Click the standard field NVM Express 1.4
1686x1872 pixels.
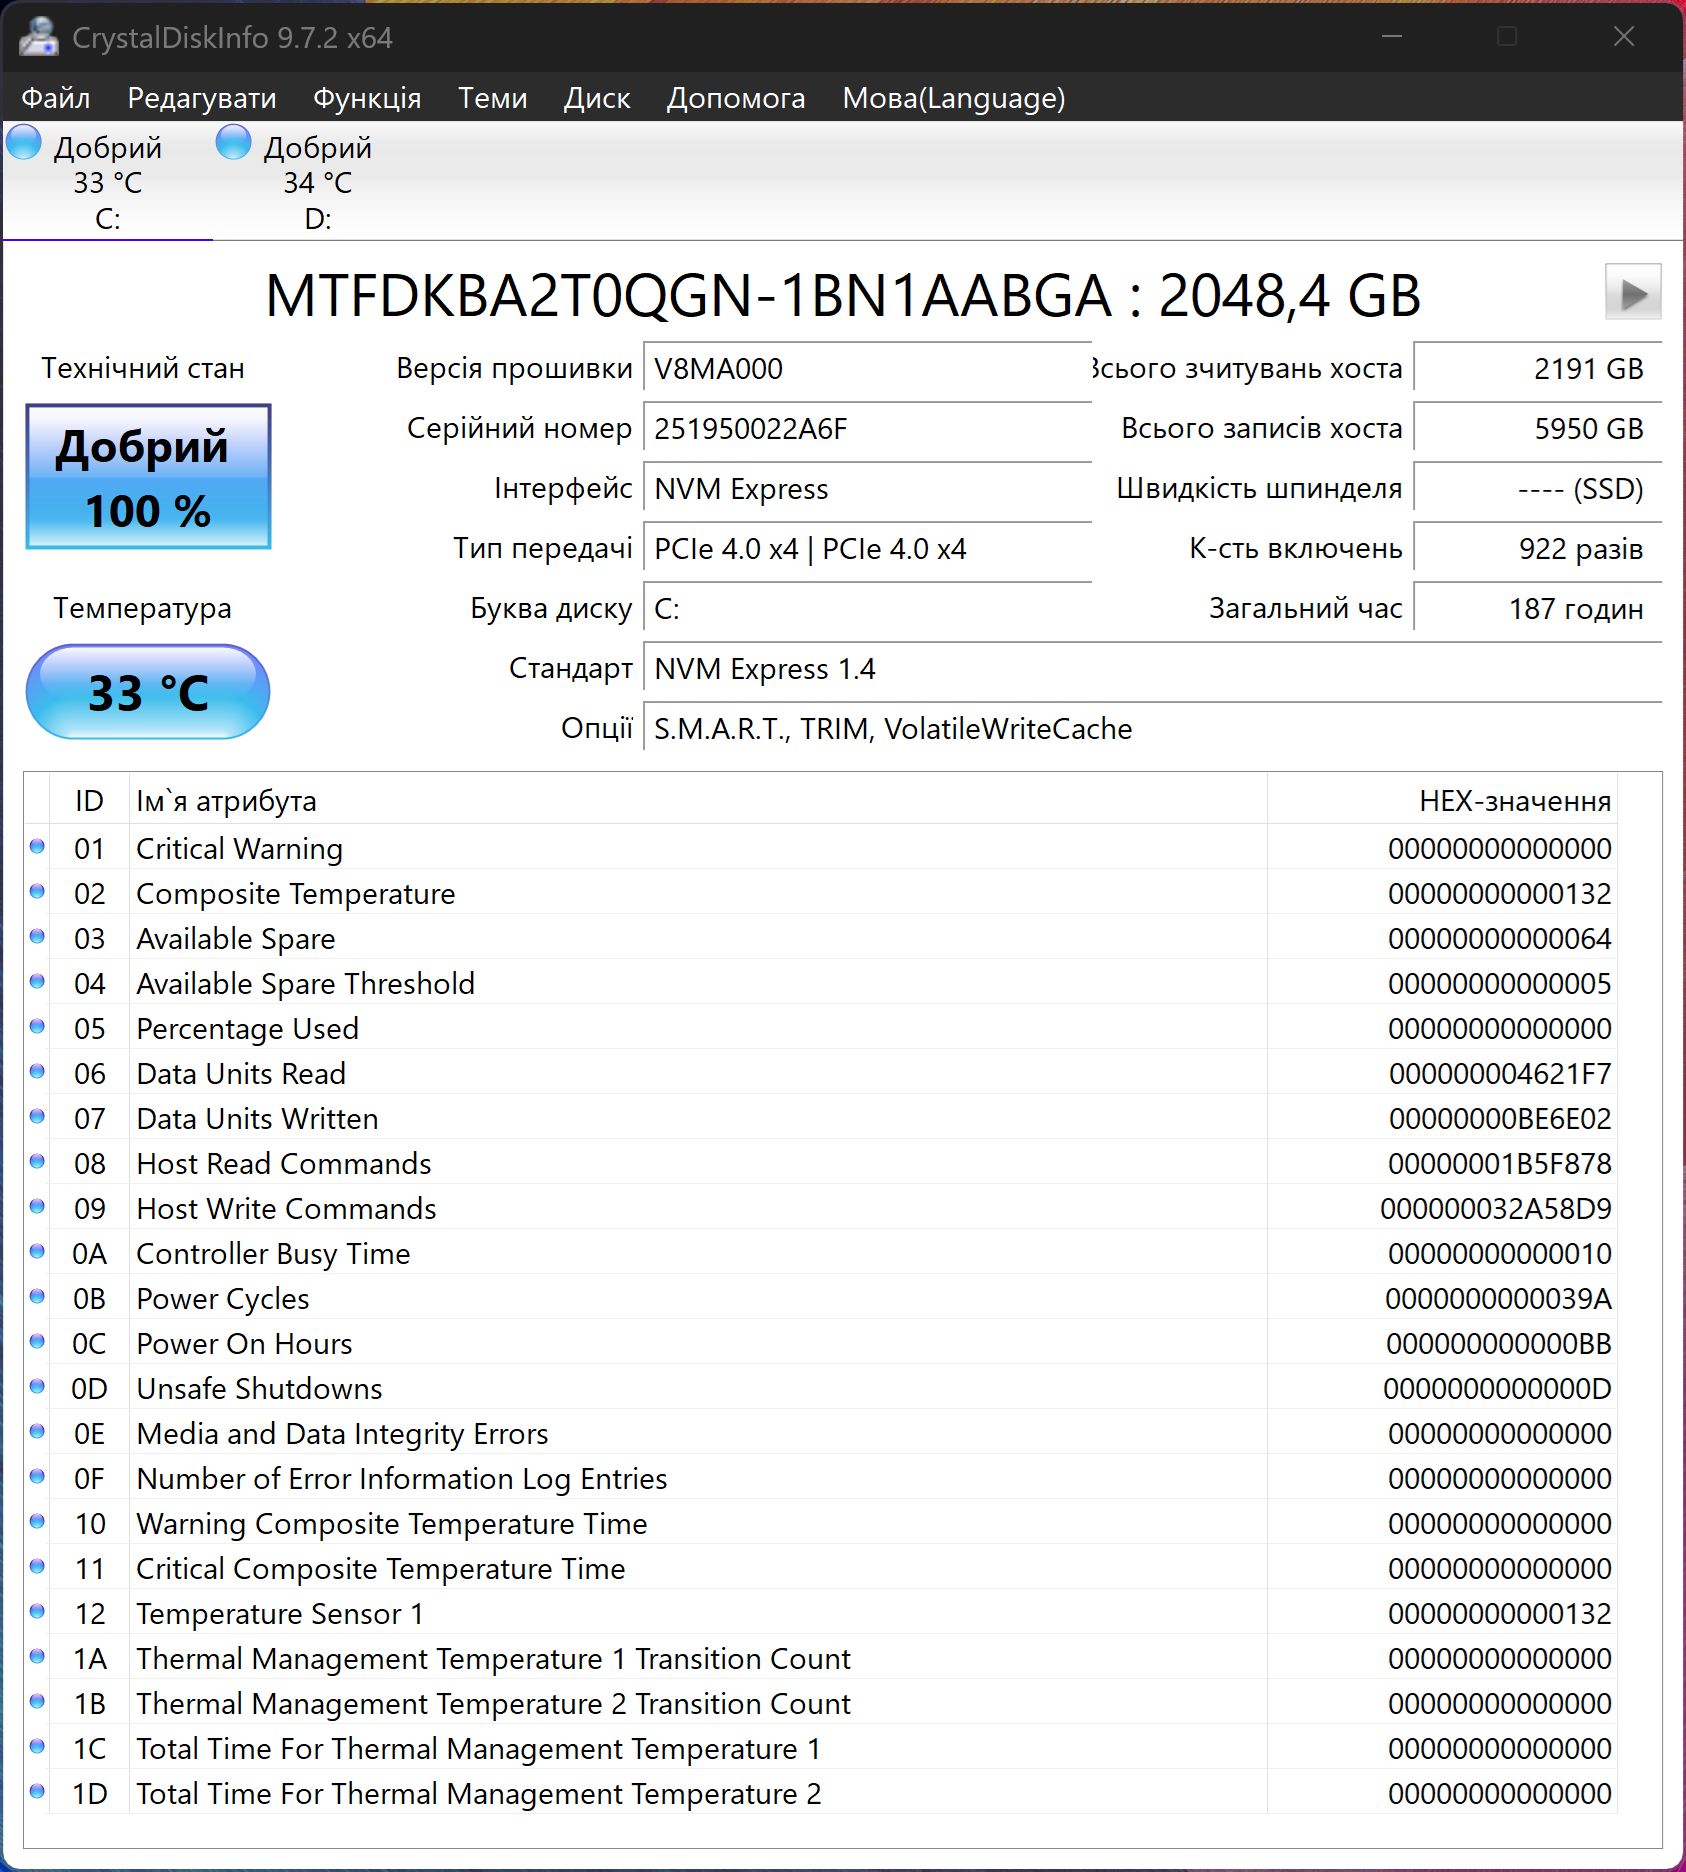coord(1153,669)
